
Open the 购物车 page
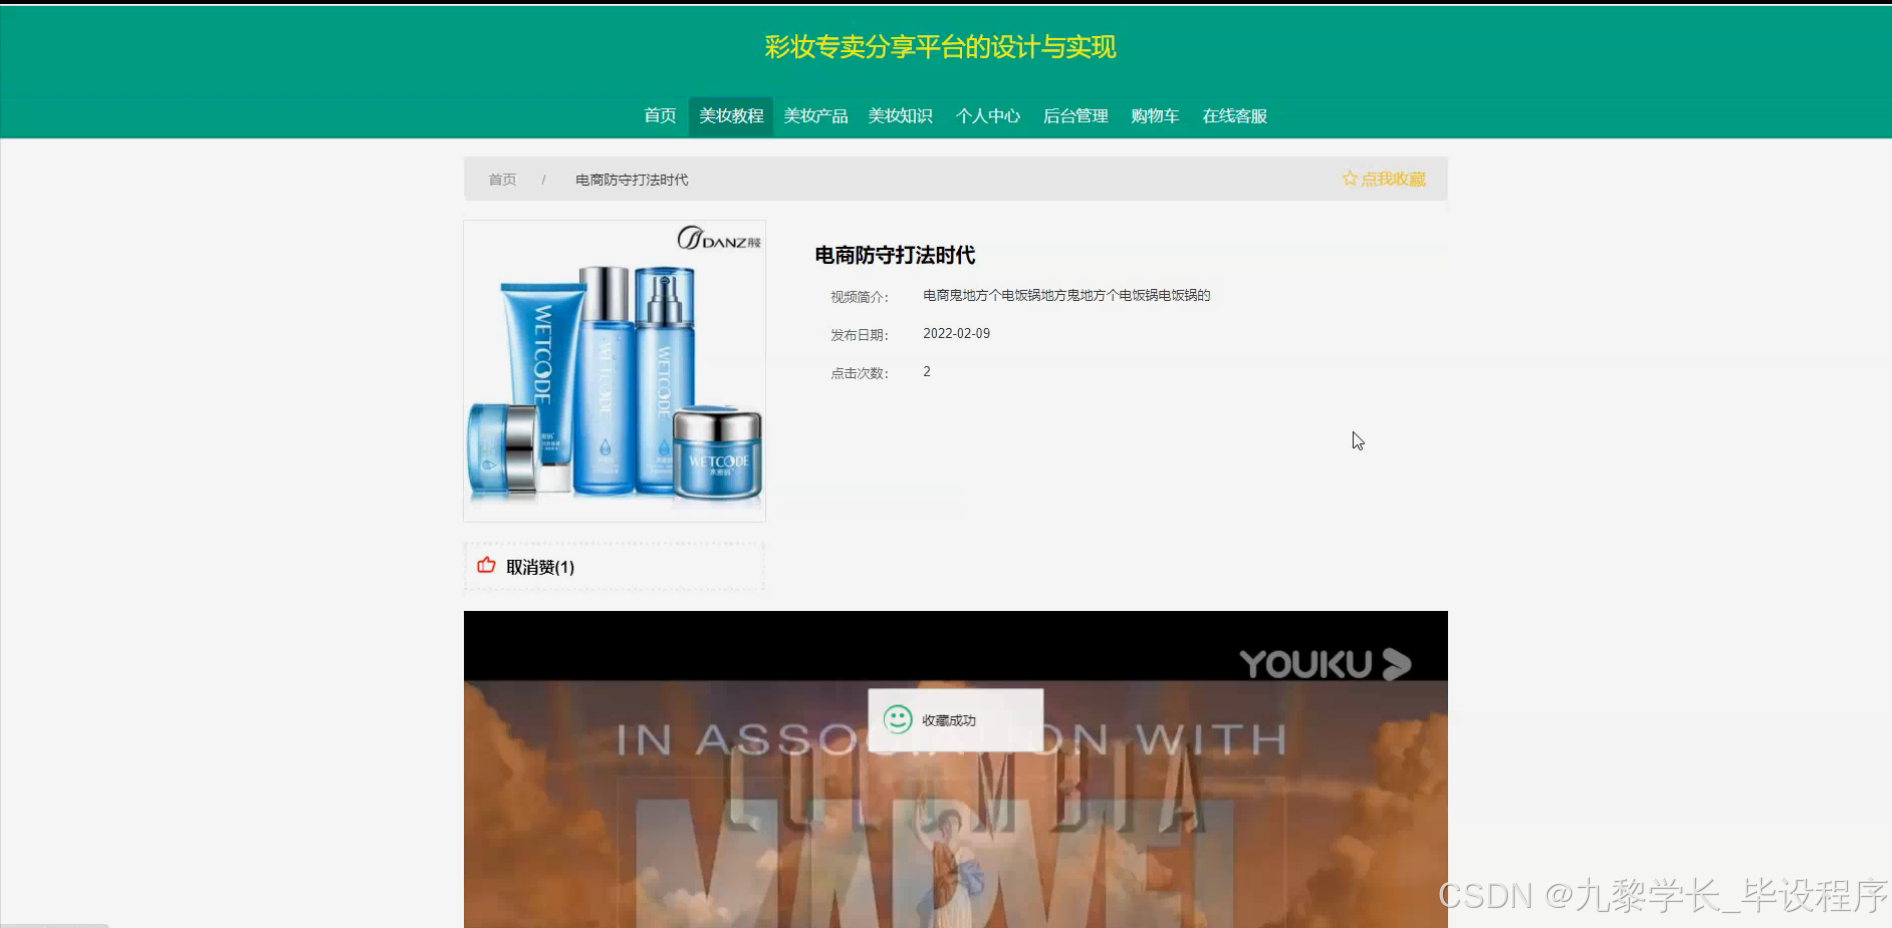click(x=1155, y=116)
